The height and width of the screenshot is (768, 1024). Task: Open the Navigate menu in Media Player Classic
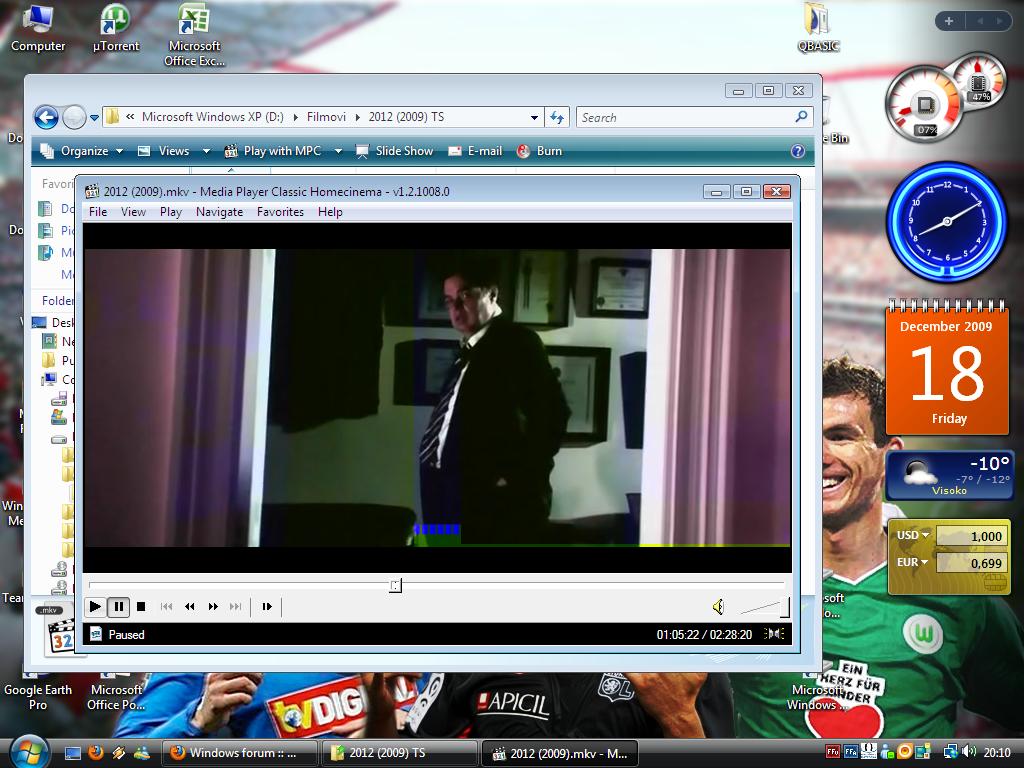coord(219,212)
